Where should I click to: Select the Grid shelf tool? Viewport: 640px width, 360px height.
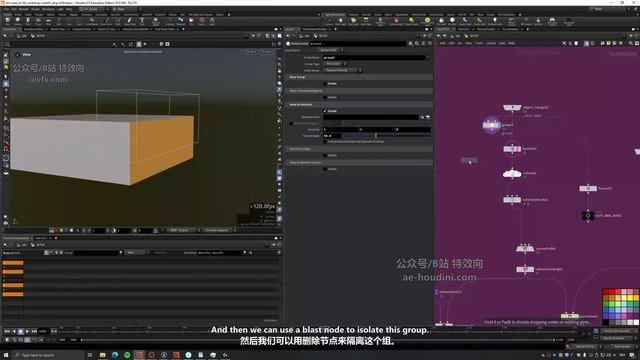coord(48,21)
